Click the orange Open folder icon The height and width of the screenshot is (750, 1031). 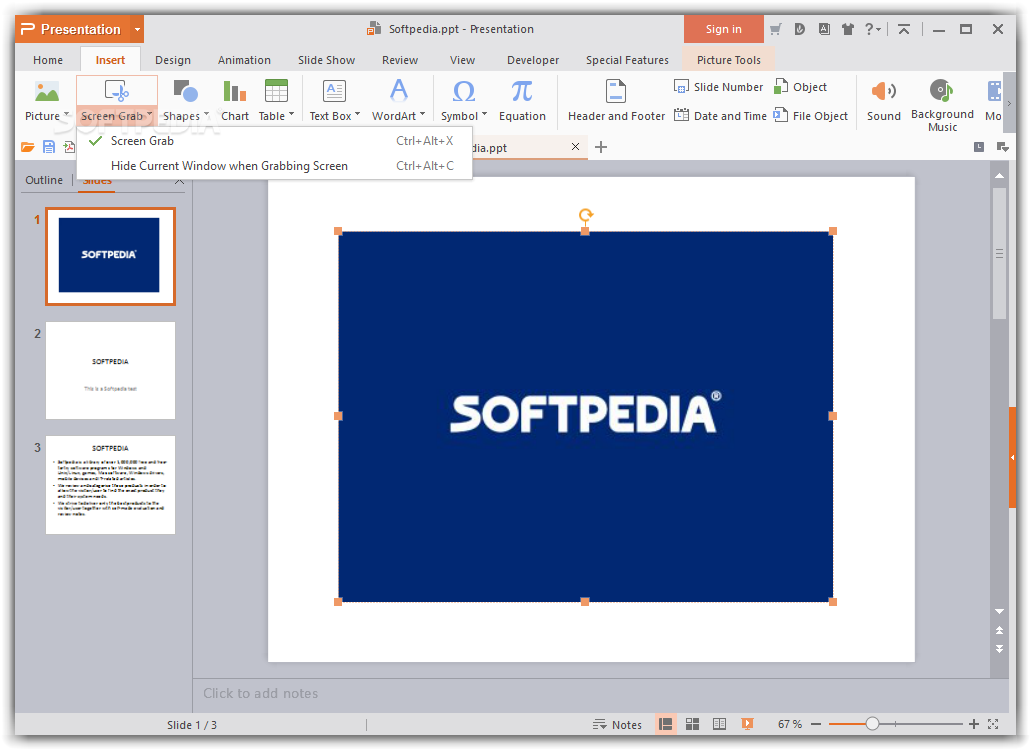[28, 147]
